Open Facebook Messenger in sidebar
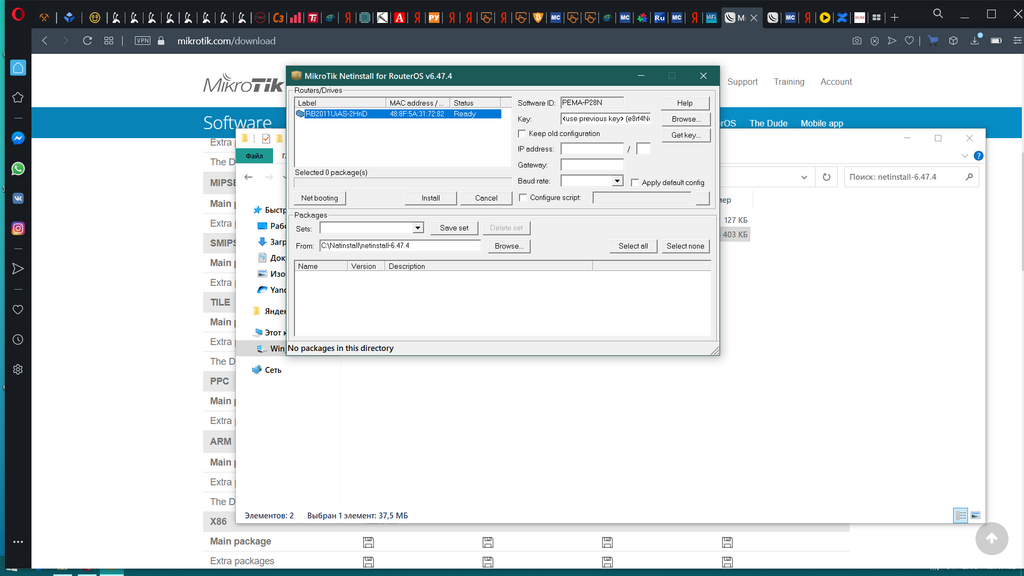The image size is (1024, 576). click(x=18, y=138)
